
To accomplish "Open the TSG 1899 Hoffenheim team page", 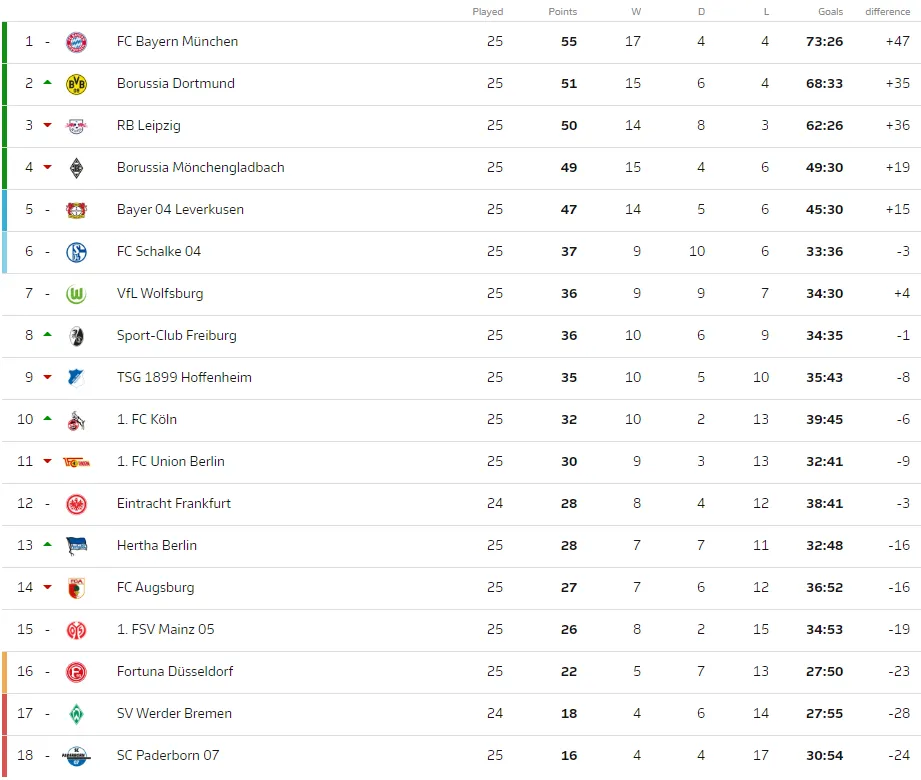I will (x=184, y=377).
